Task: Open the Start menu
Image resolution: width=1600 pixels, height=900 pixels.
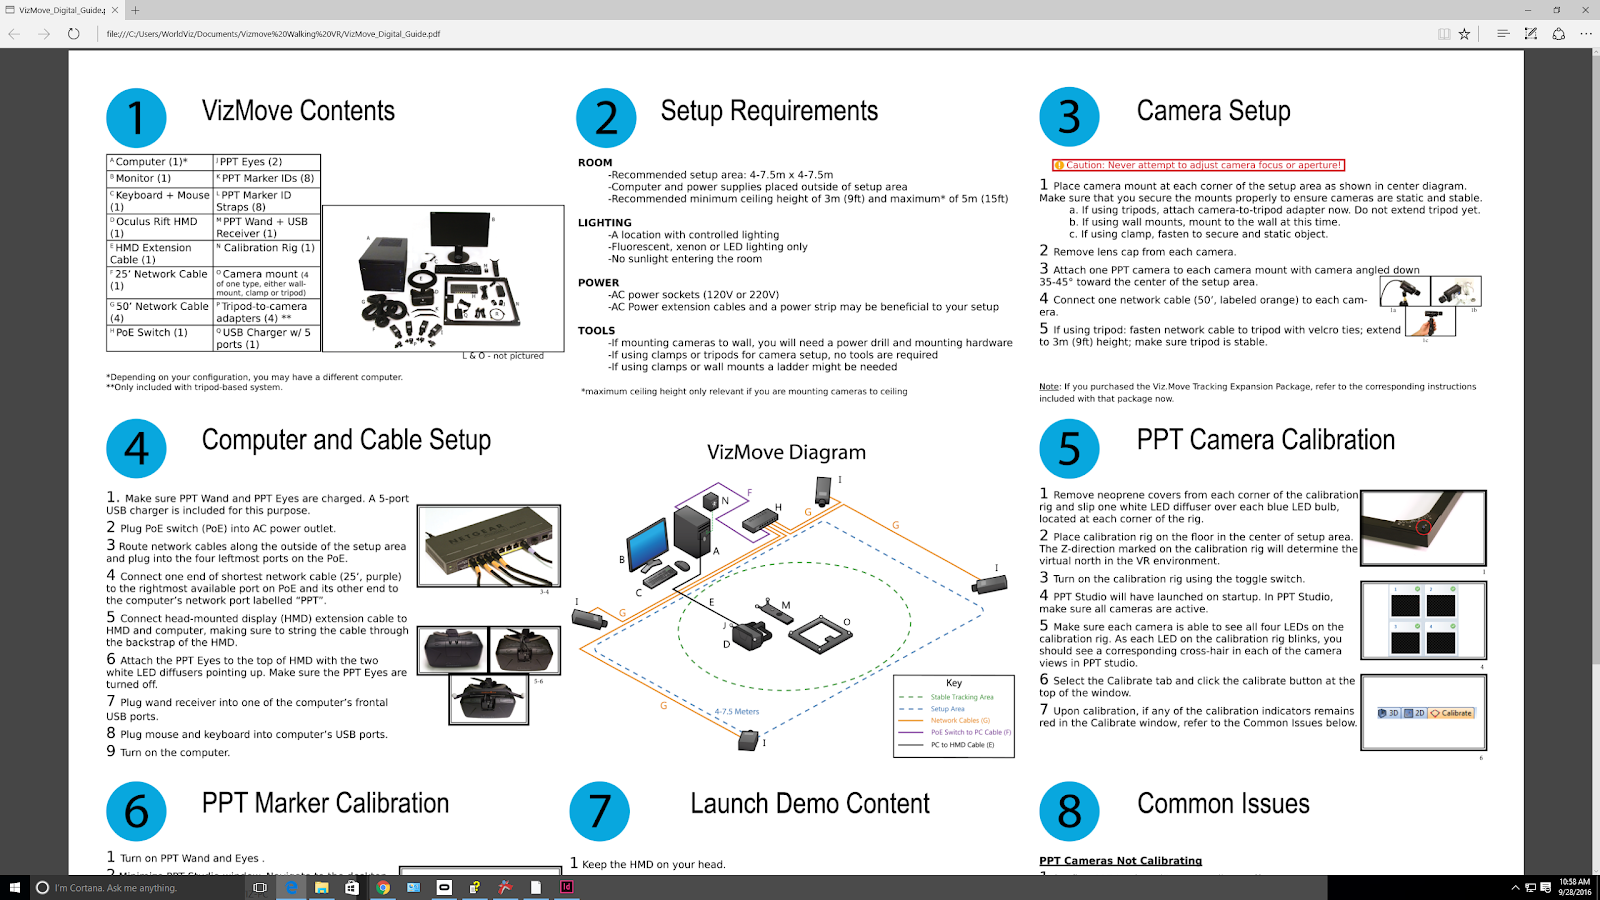Action: (x=12, y=887)
